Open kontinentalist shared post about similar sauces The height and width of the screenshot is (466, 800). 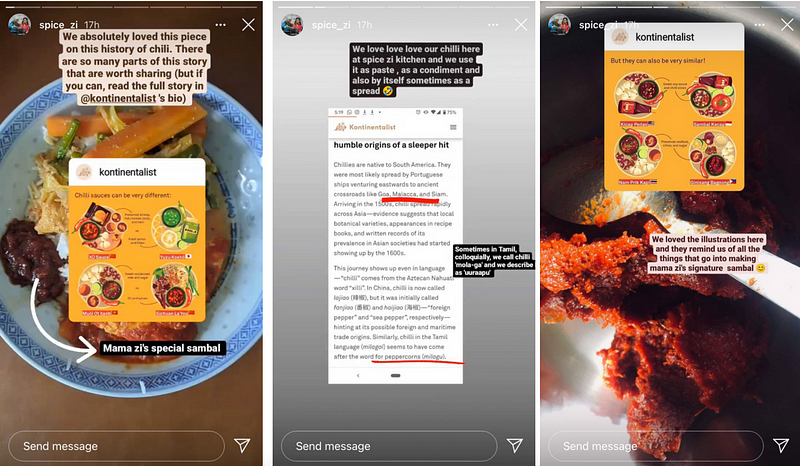[x=674, y=107]
